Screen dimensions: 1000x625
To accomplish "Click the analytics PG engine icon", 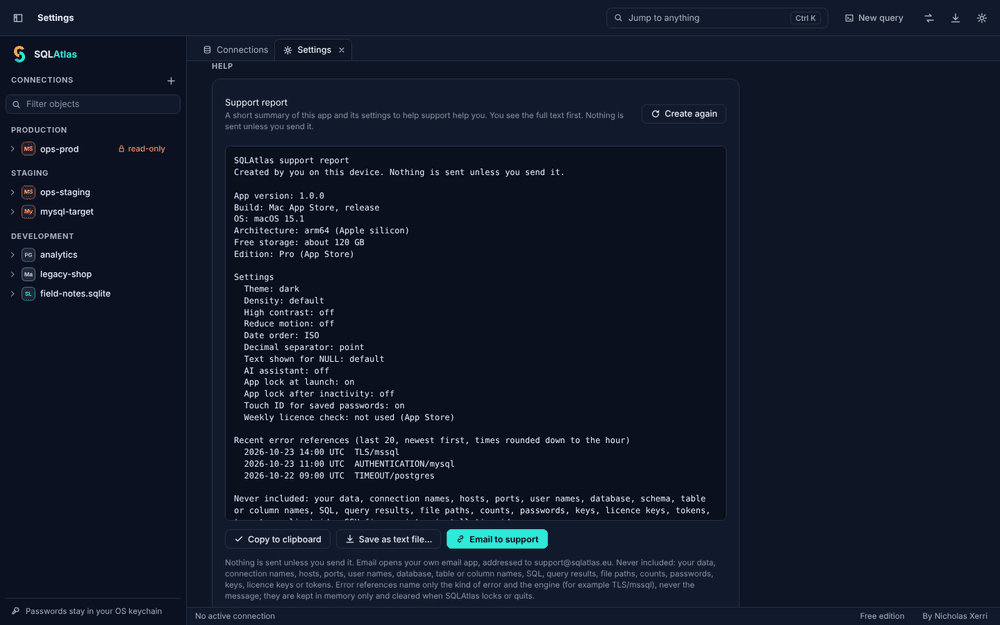I will (x=28, y=254).
